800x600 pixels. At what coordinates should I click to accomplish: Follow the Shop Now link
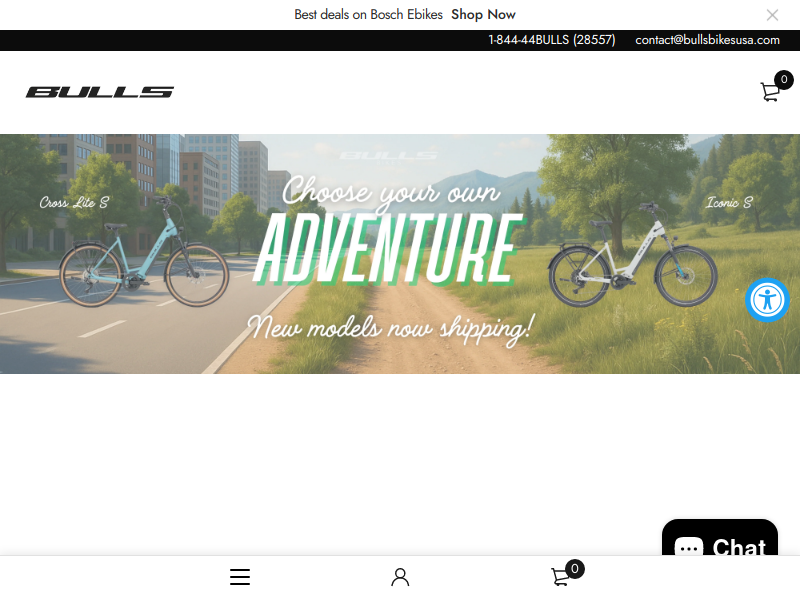pyautogui.click(x=483, y=15)
